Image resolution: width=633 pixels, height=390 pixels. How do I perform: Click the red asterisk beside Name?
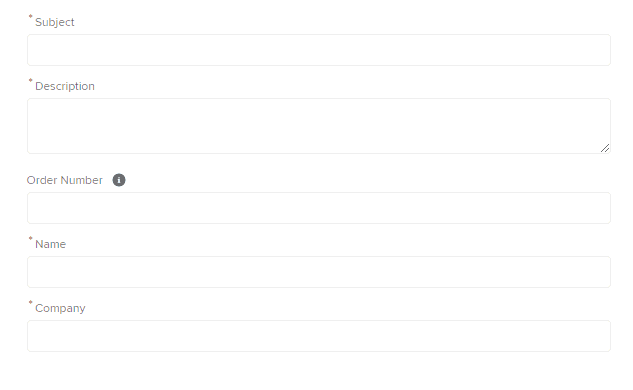pos(30,238)
